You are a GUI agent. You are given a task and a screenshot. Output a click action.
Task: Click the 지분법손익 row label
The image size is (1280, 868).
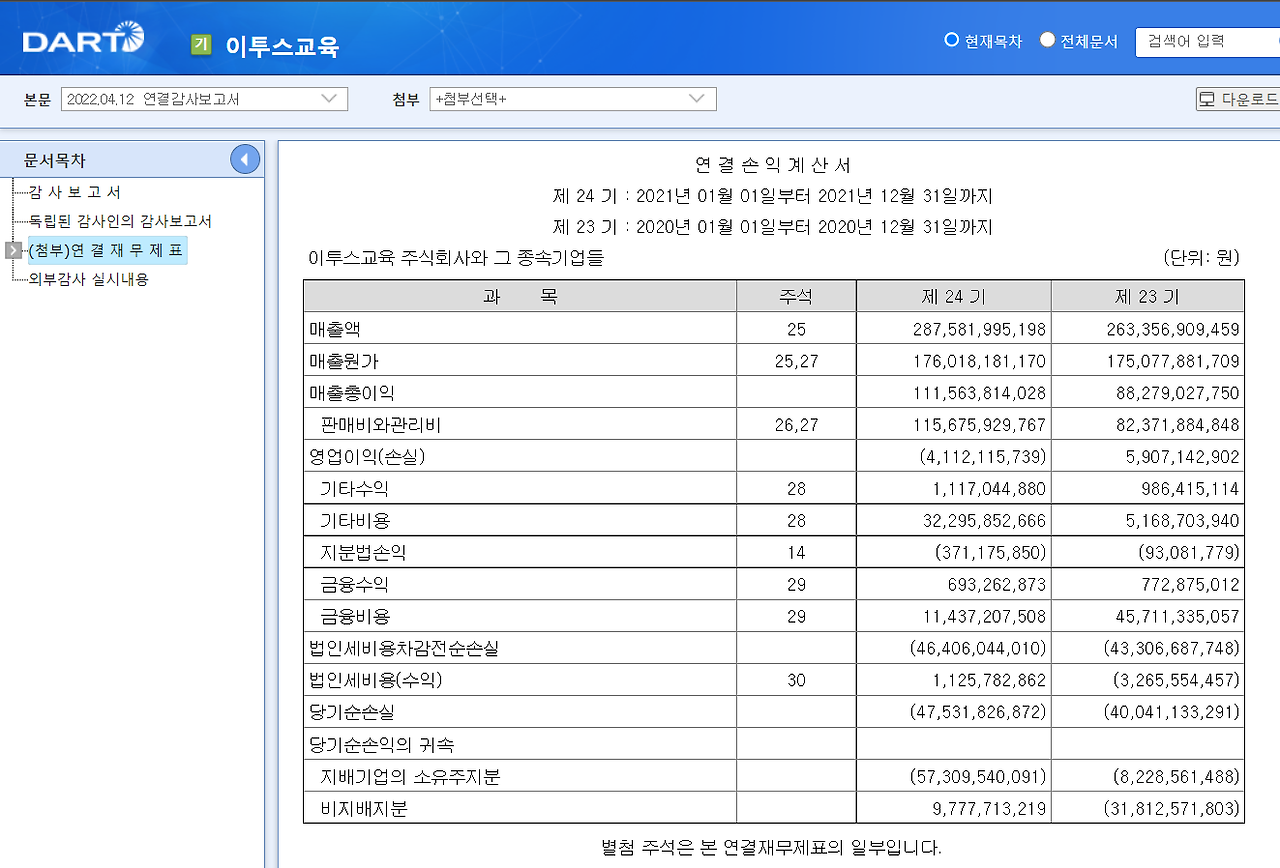click(363, 553)
